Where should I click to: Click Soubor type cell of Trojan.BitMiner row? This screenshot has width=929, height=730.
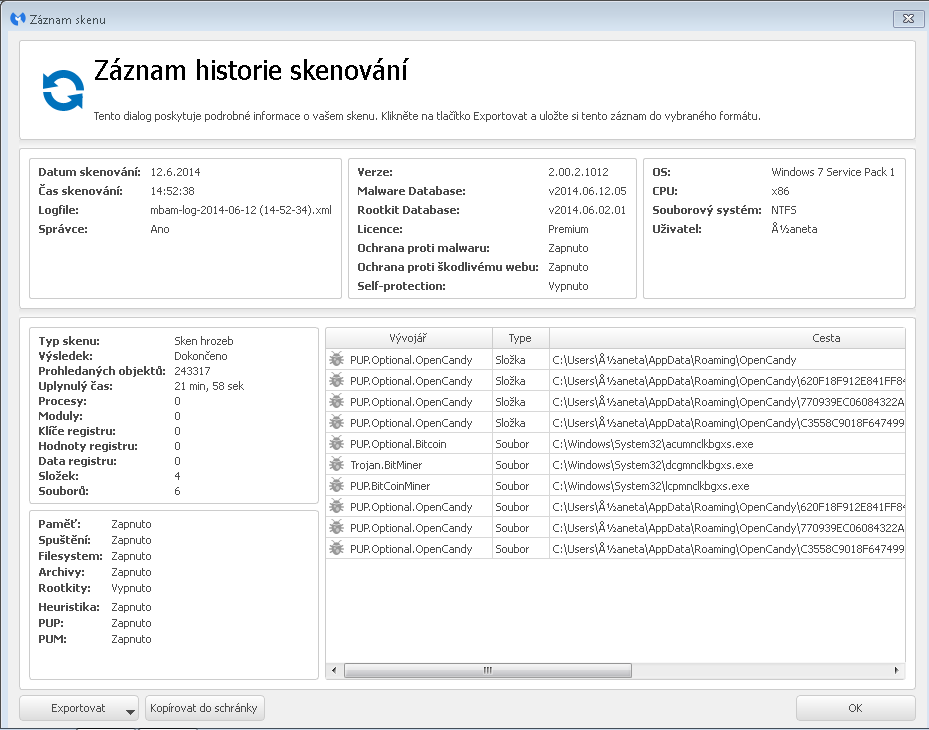click(x=512, y=465)
